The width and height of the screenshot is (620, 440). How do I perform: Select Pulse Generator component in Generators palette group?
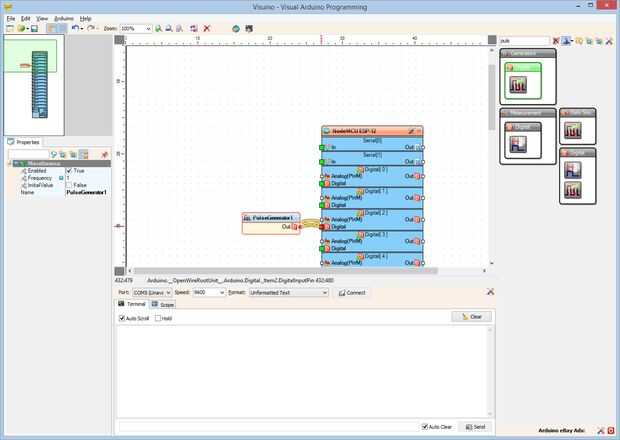(518, 85)
